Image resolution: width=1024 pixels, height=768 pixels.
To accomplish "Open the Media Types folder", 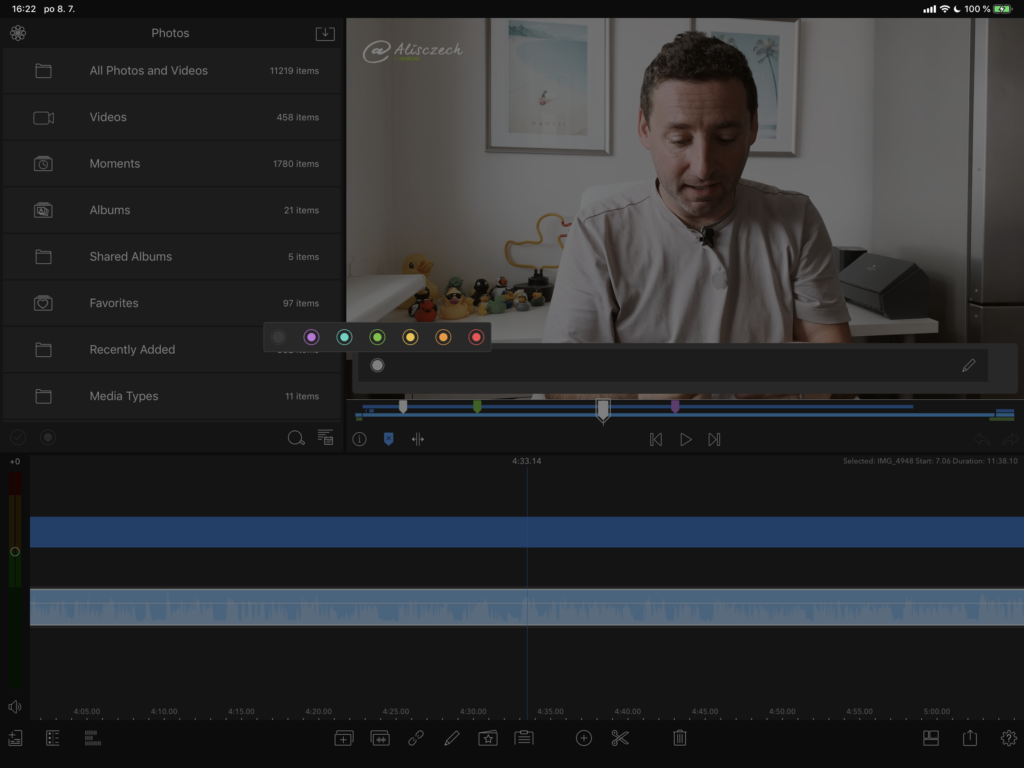I will (172, 396).
